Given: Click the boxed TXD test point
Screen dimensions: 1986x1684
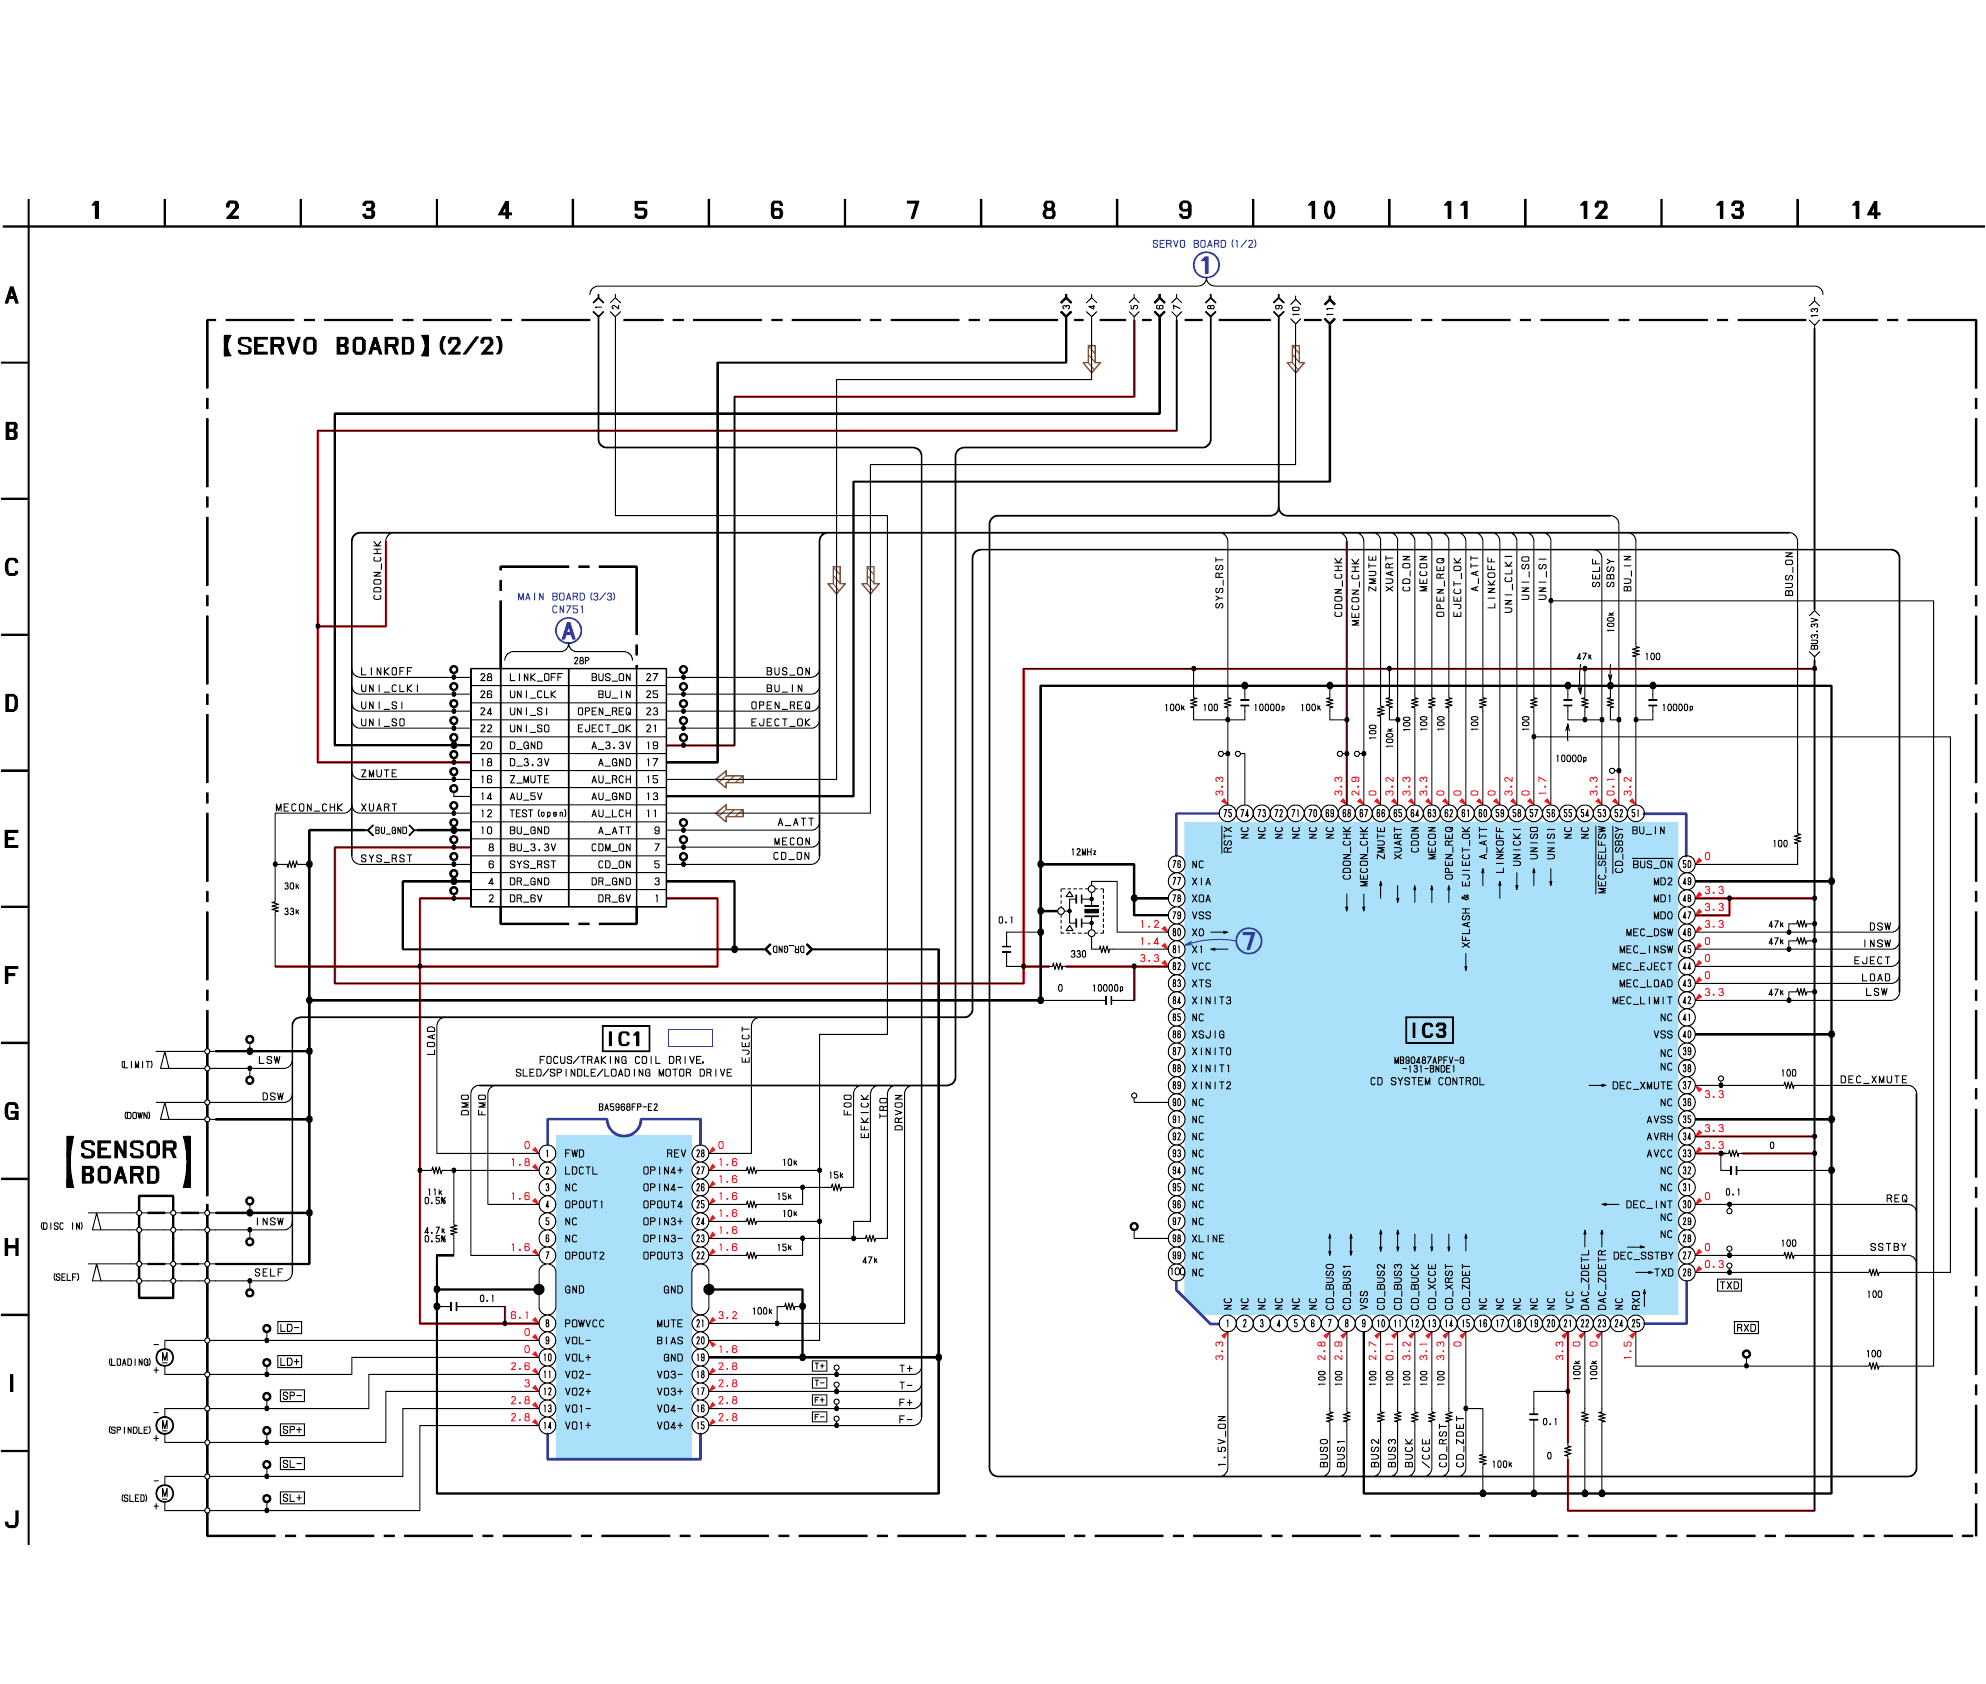Looking at the screenshot, I should tap(1729, 1286).
